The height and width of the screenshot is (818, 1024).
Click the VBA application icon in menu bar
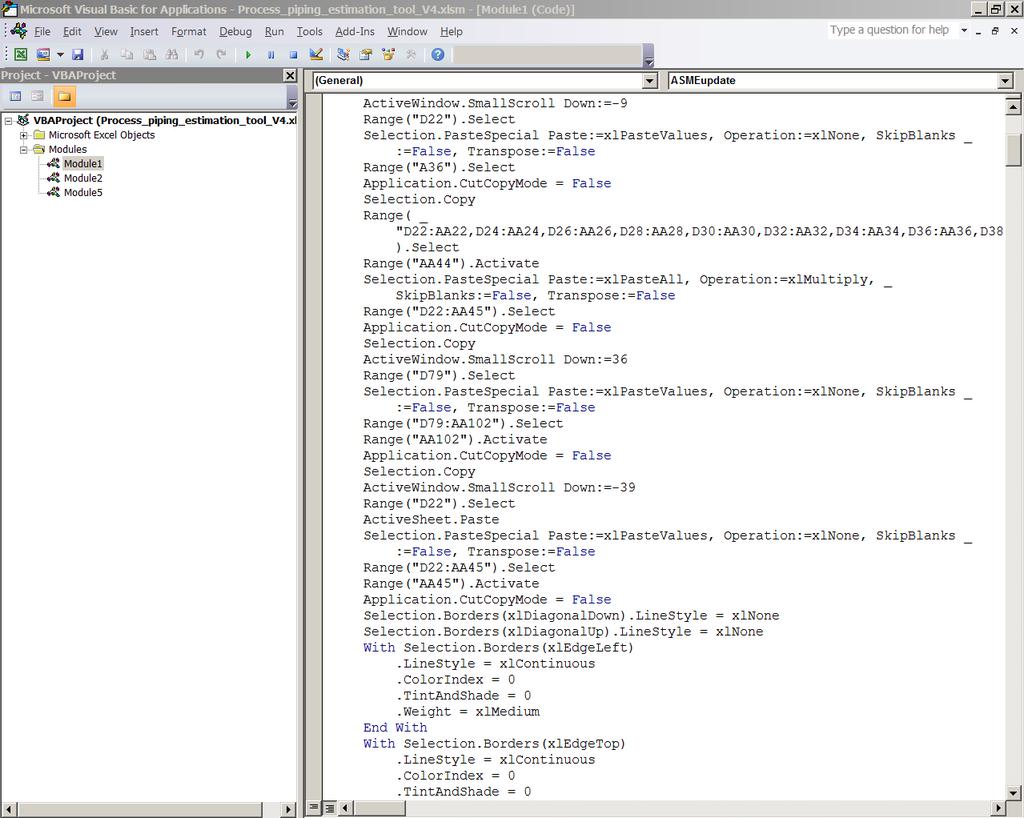tap(19, 31)
